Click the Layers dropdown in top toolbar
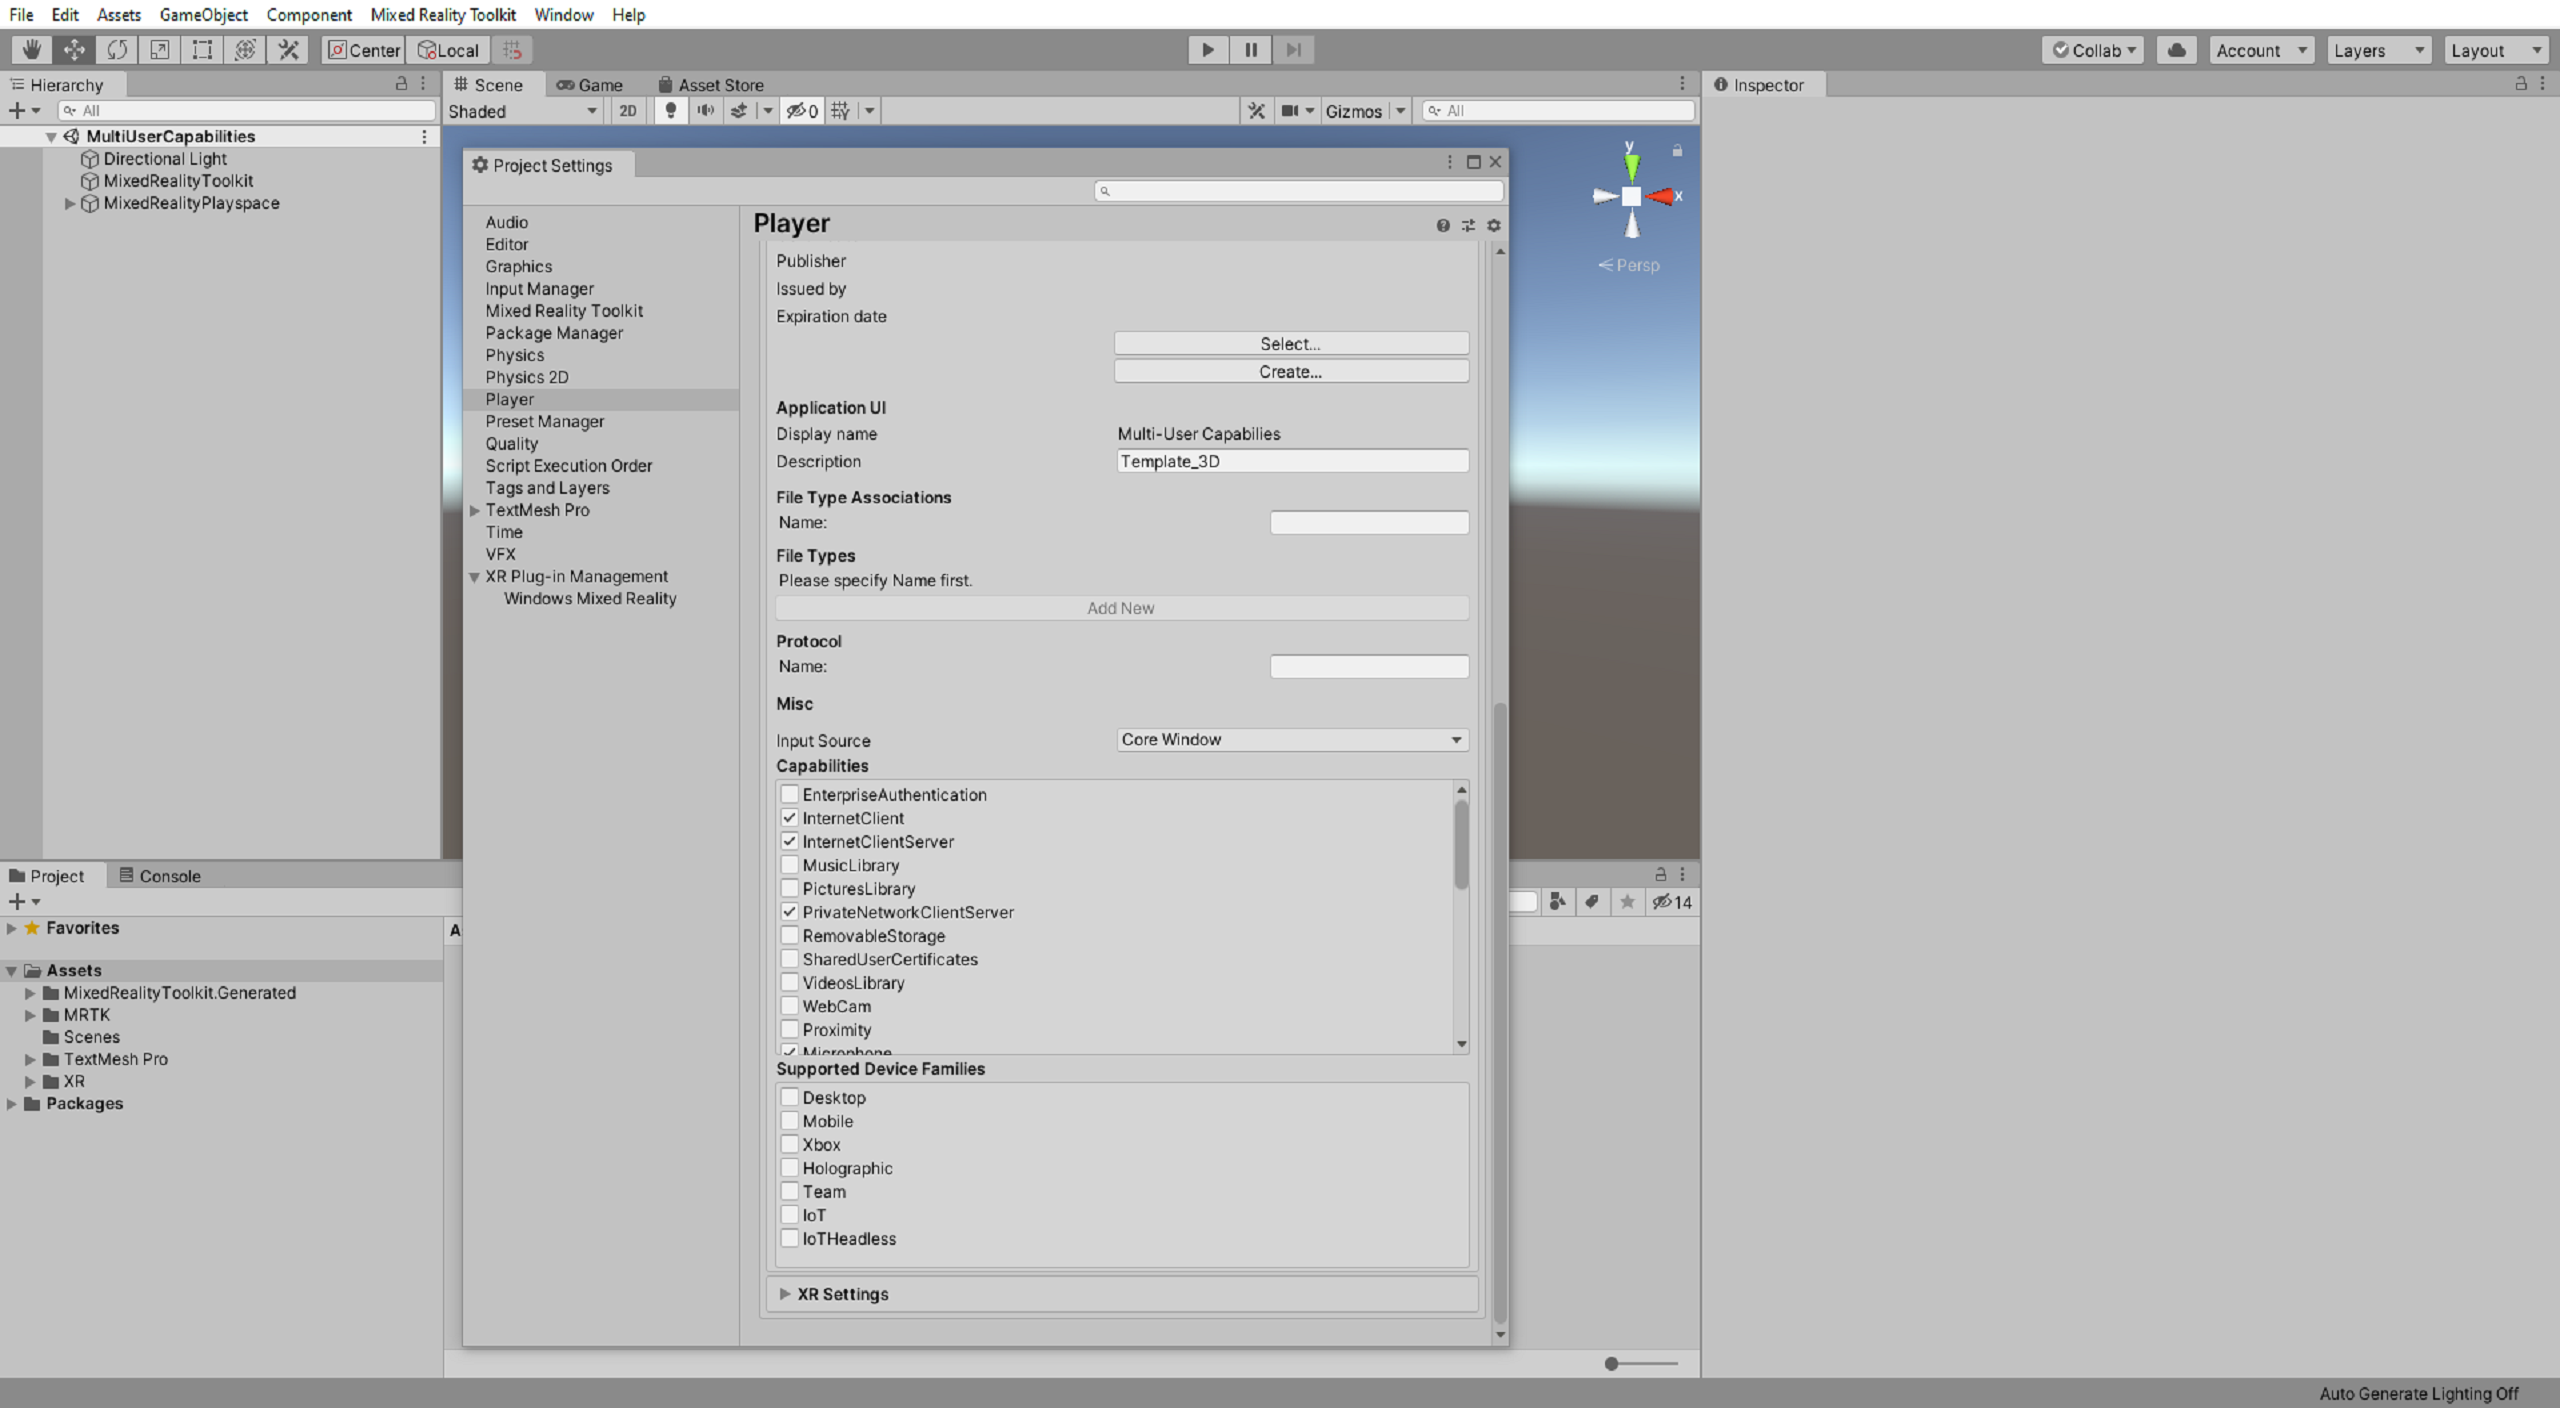The width and height of the screenshot is (2560, 1408). pos(2378,49)
